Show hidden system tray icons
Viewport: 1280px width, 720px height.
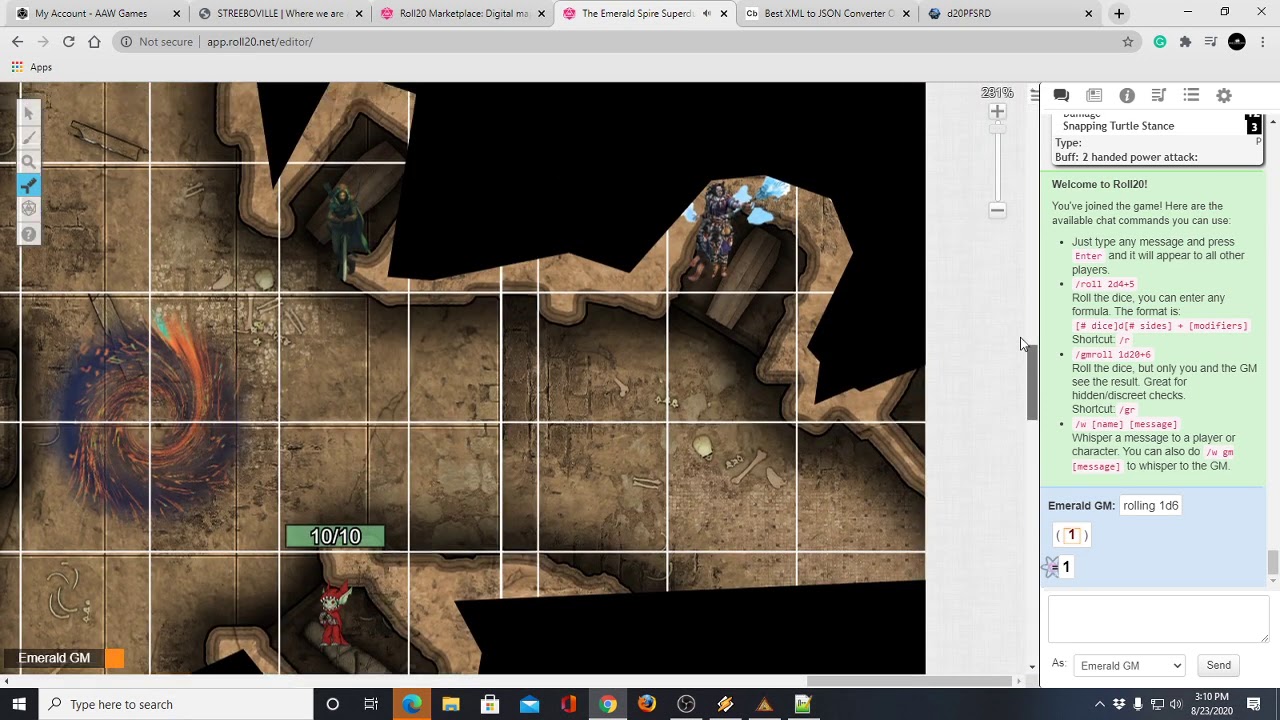(1099, 704)
